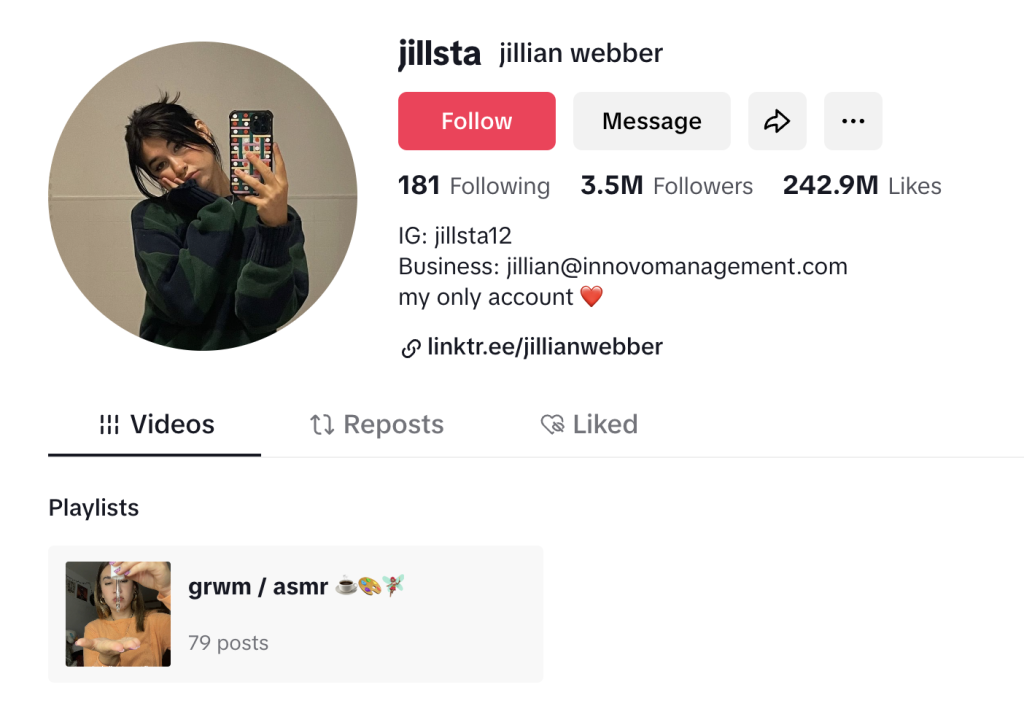Open the grwm / asmr playlist thumbnail
The image size is (1024, 706).
pyautogui.click(x=118, y=614)
